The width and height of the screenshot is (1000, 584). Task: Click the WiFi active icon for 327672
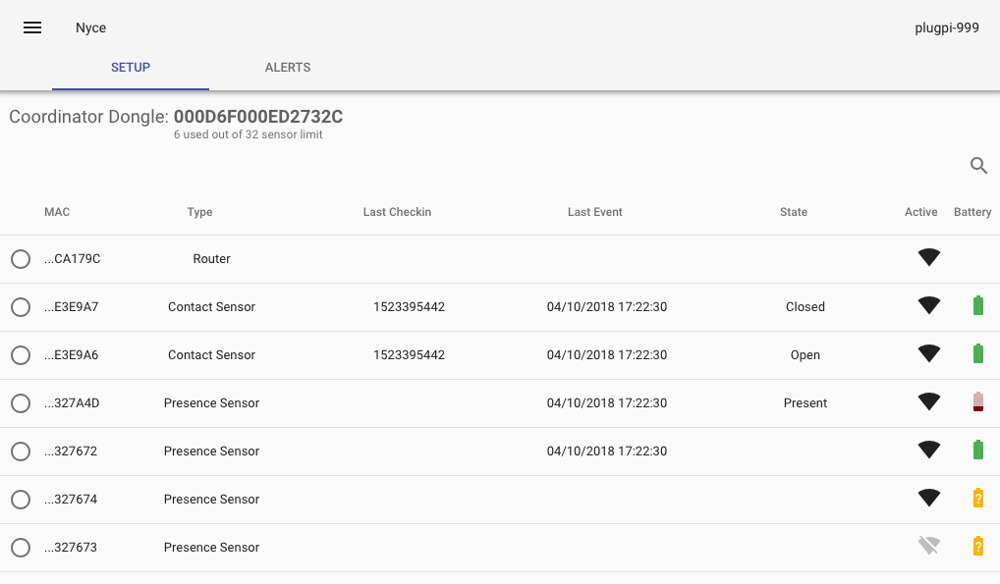tap(929, 450)
